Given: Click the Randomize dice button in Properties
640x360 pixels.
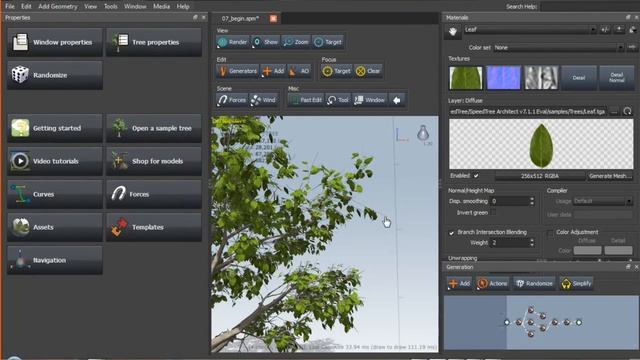Looking at the screenshot, I should pos(55,75).
